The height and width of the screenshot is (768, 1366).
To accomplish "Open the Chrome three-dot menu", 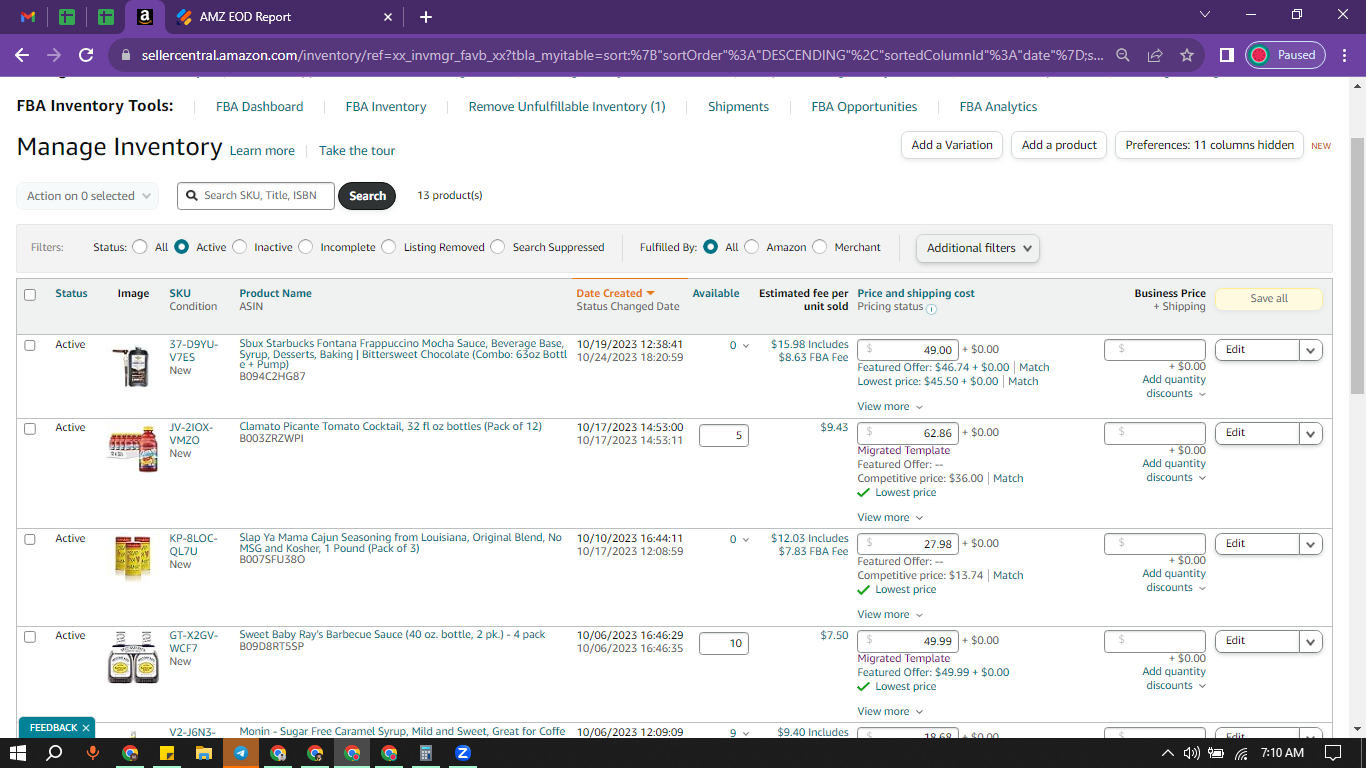I will 1344,55.
